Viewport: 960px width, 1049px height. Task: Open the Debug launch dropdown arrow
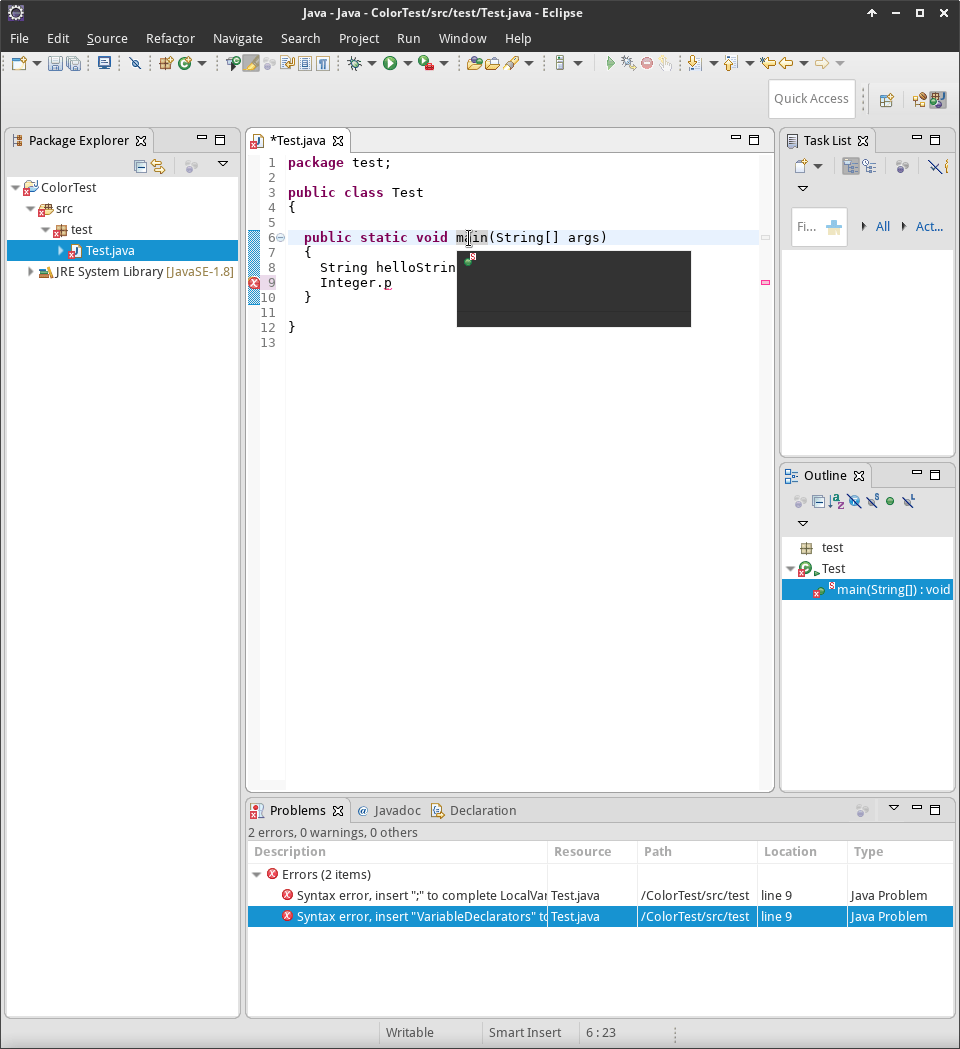(x=371, y=64)
